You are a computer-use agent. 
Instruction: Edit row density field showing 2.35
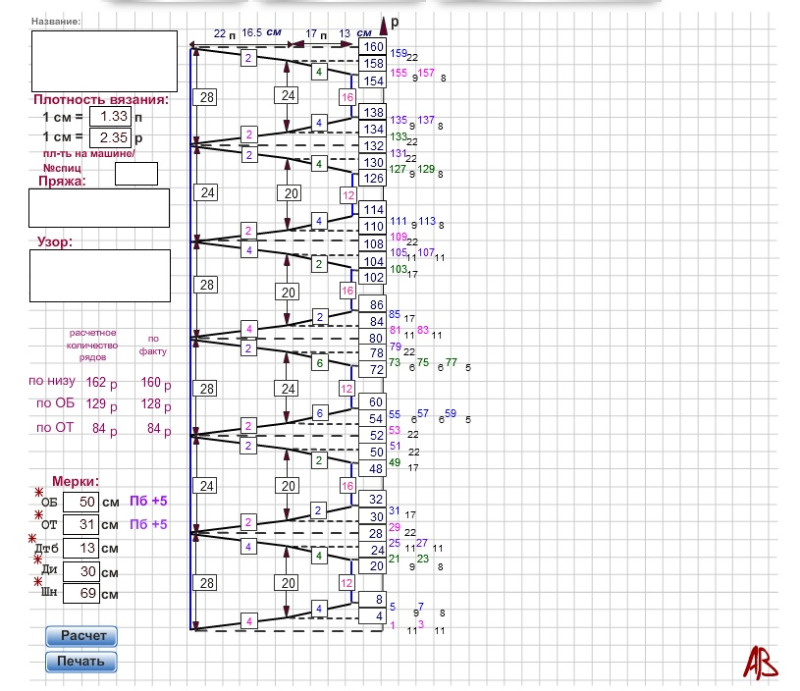point(109,137)
